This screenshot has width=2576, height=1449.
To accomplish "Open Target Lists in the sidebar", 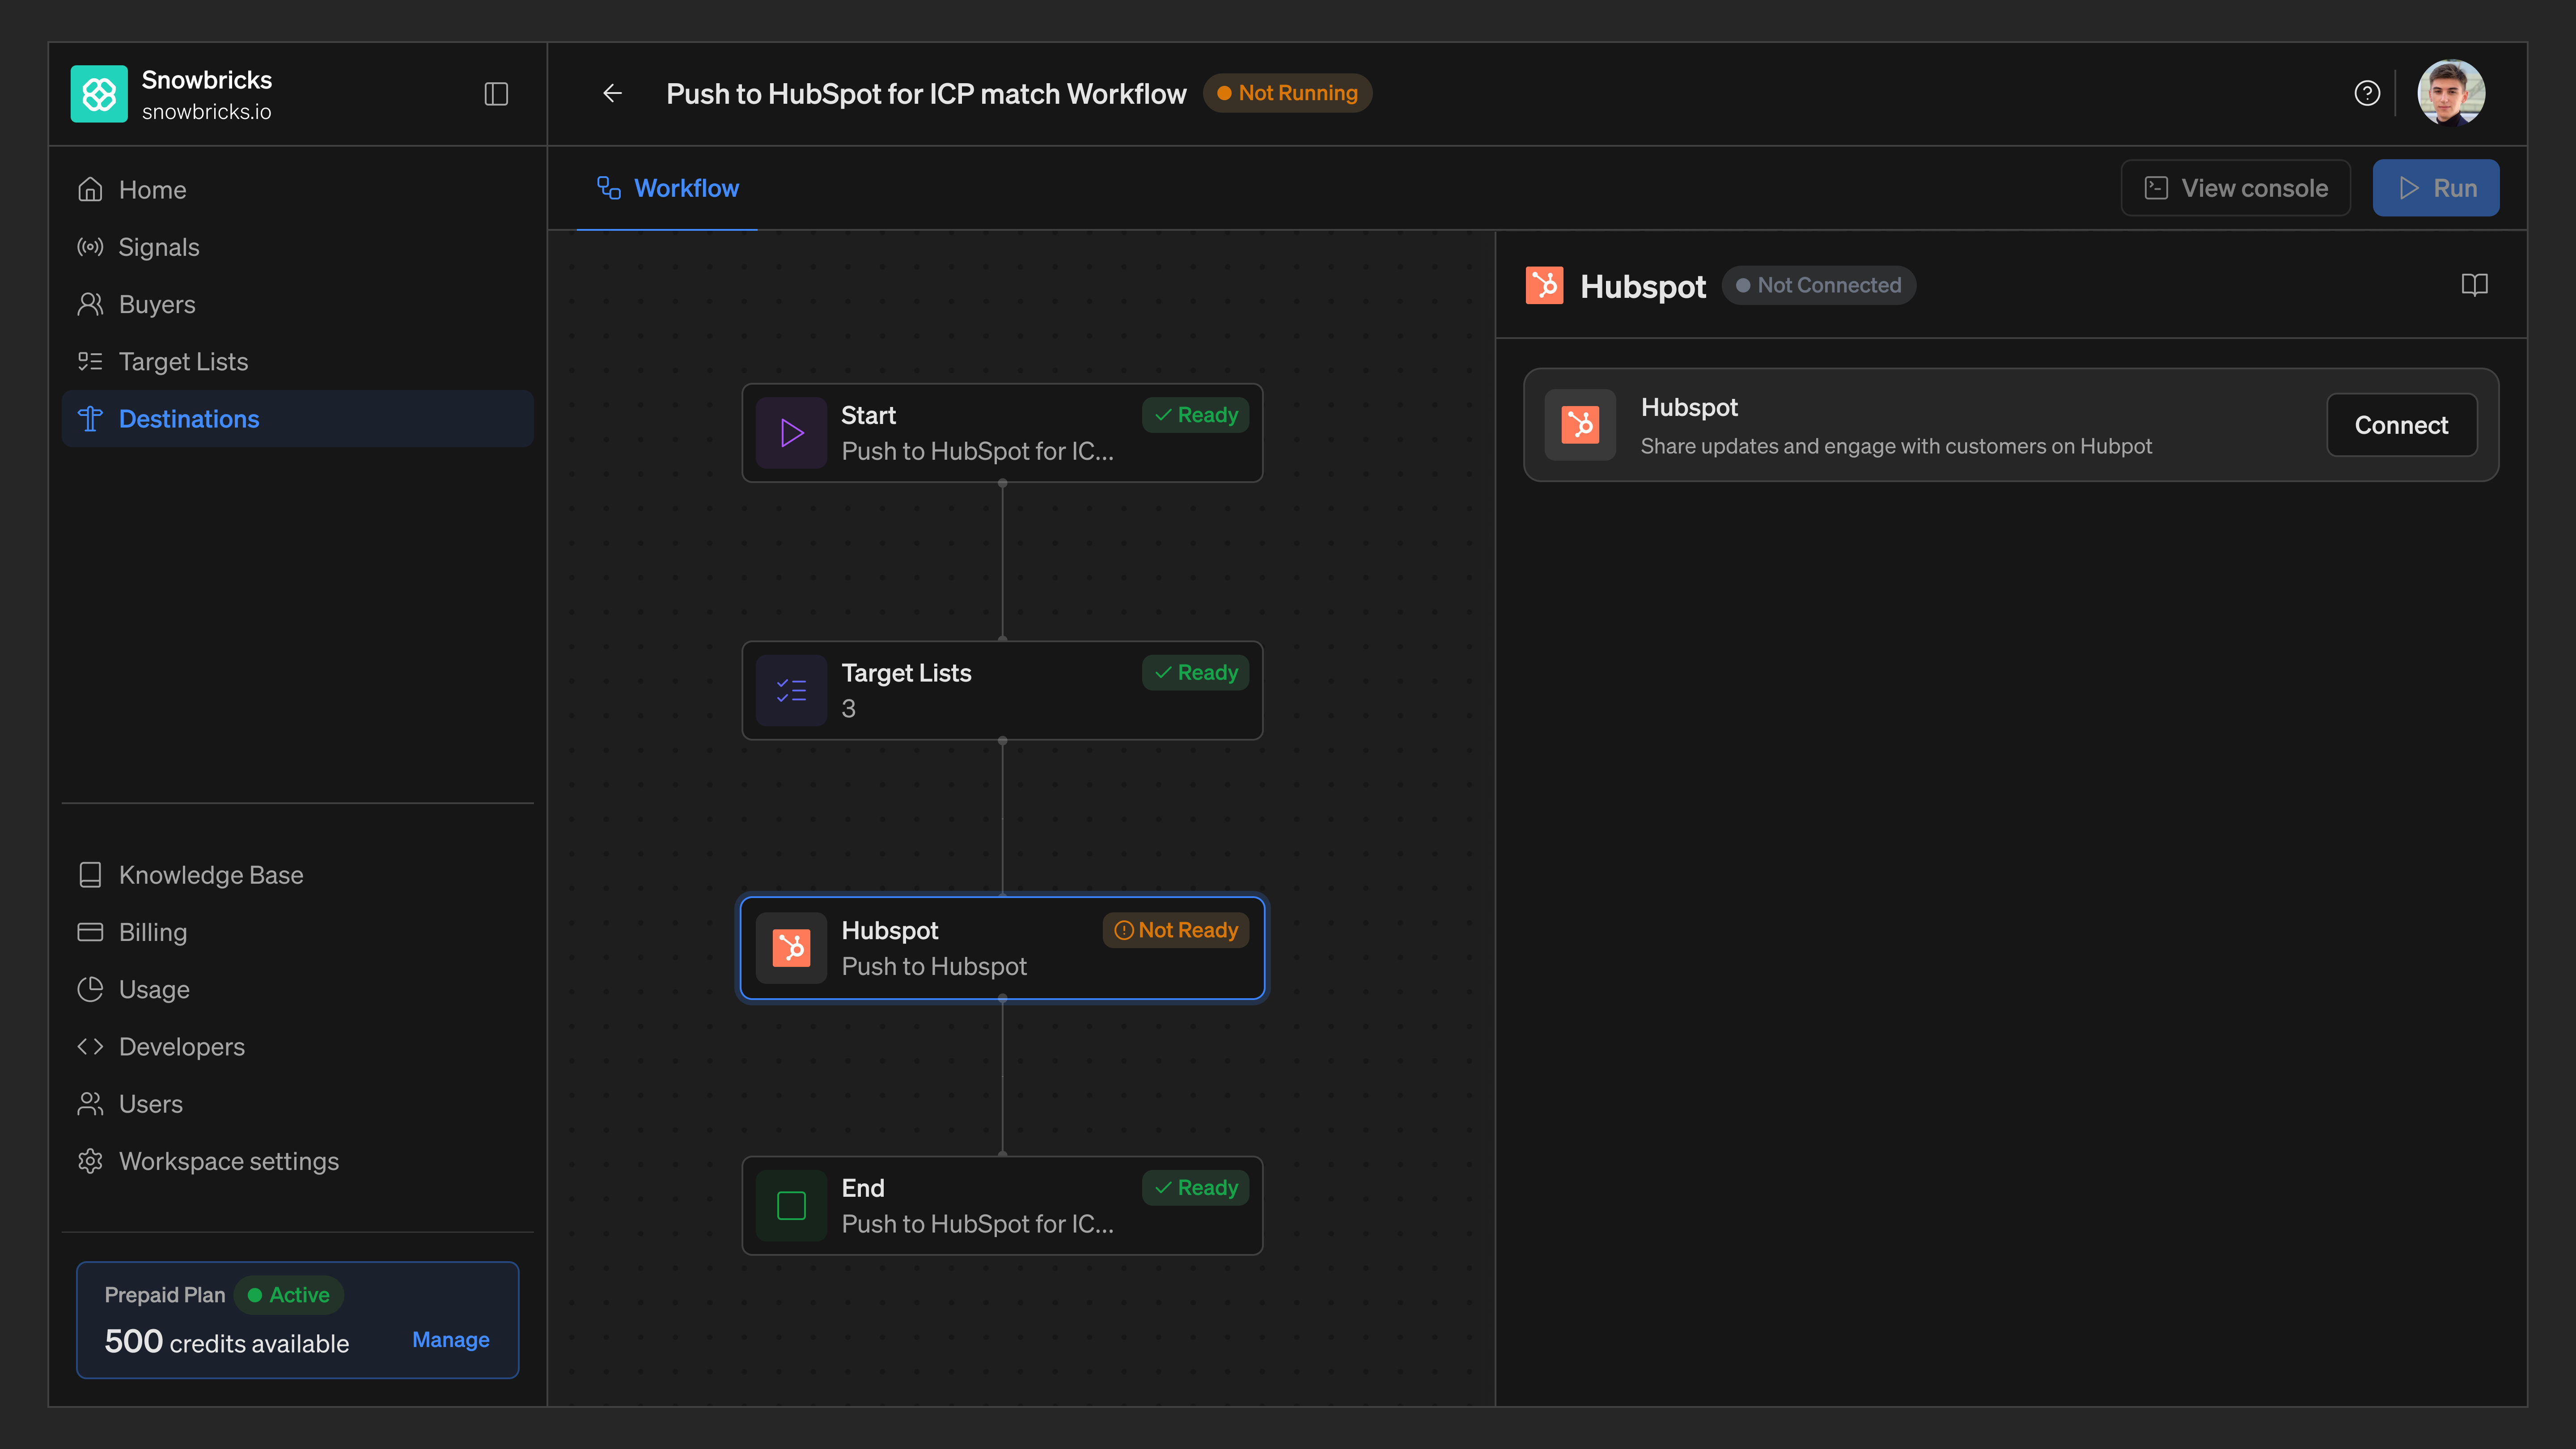I will coord(298,362).
